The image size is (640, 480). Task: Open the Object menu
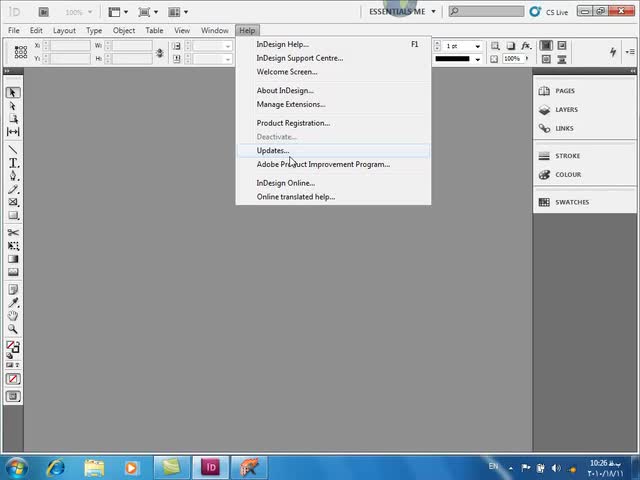click(x=124, y=31)
